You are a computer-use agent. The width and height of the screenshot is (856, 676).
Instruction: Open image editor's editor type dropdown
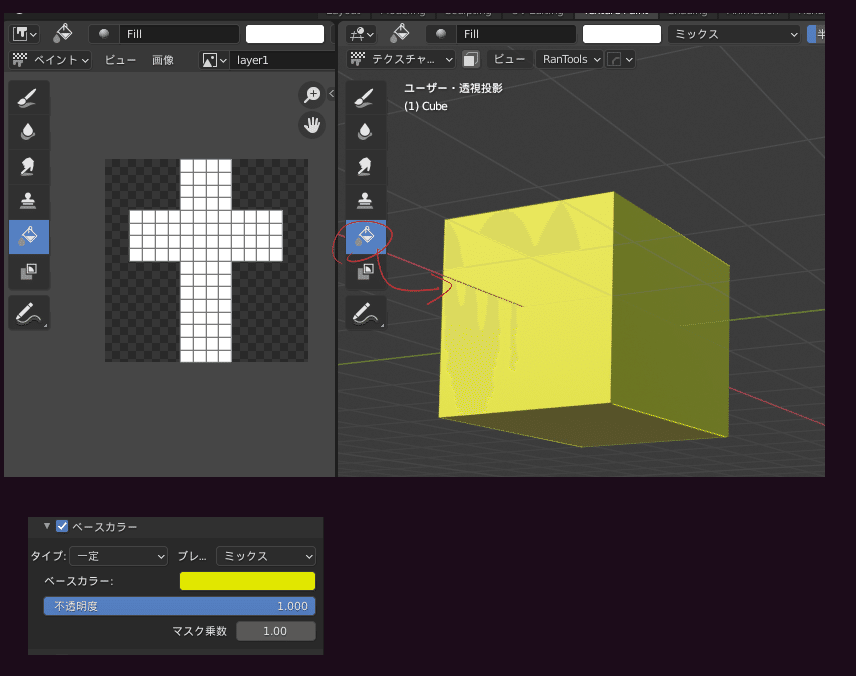coord(24,34)
